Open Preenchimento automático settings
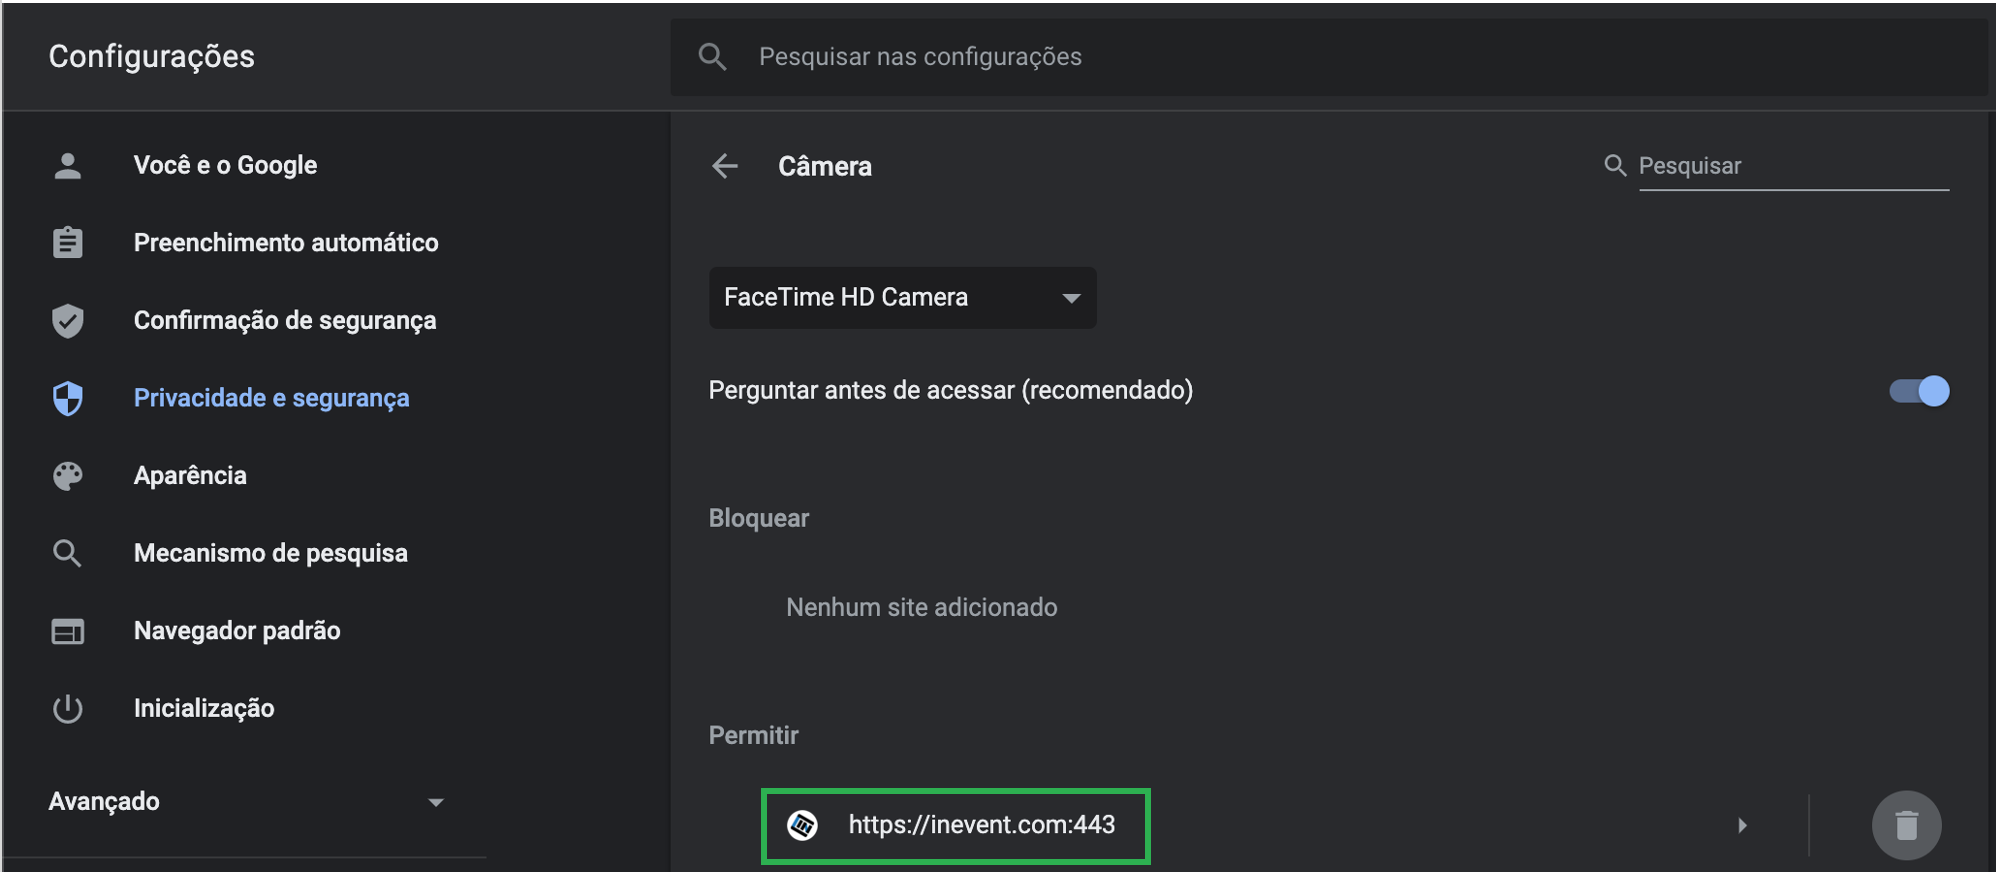This screenshot has height=872, width=1996. coord(286,242)
